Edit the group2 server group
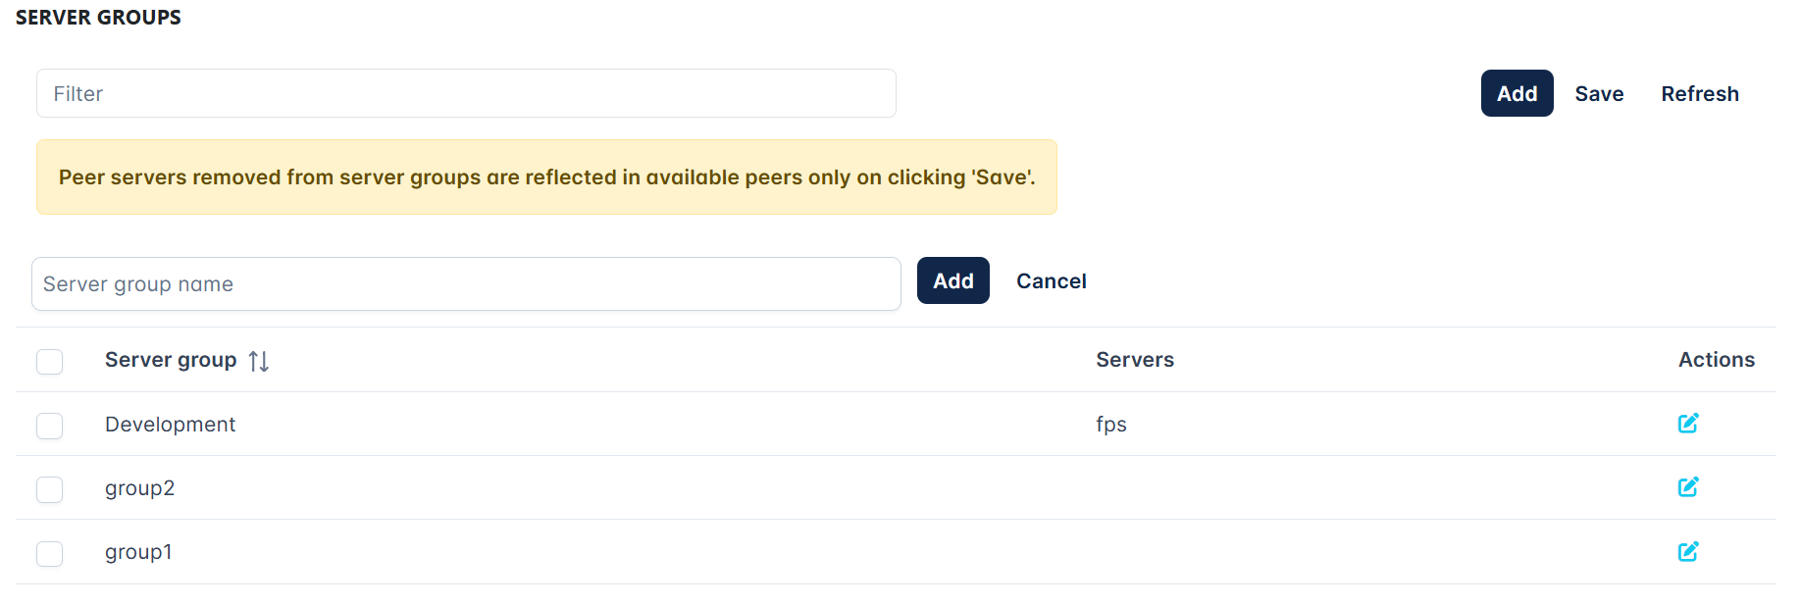The width and height of the screenshot is (1800, 605). point(1688,487)
